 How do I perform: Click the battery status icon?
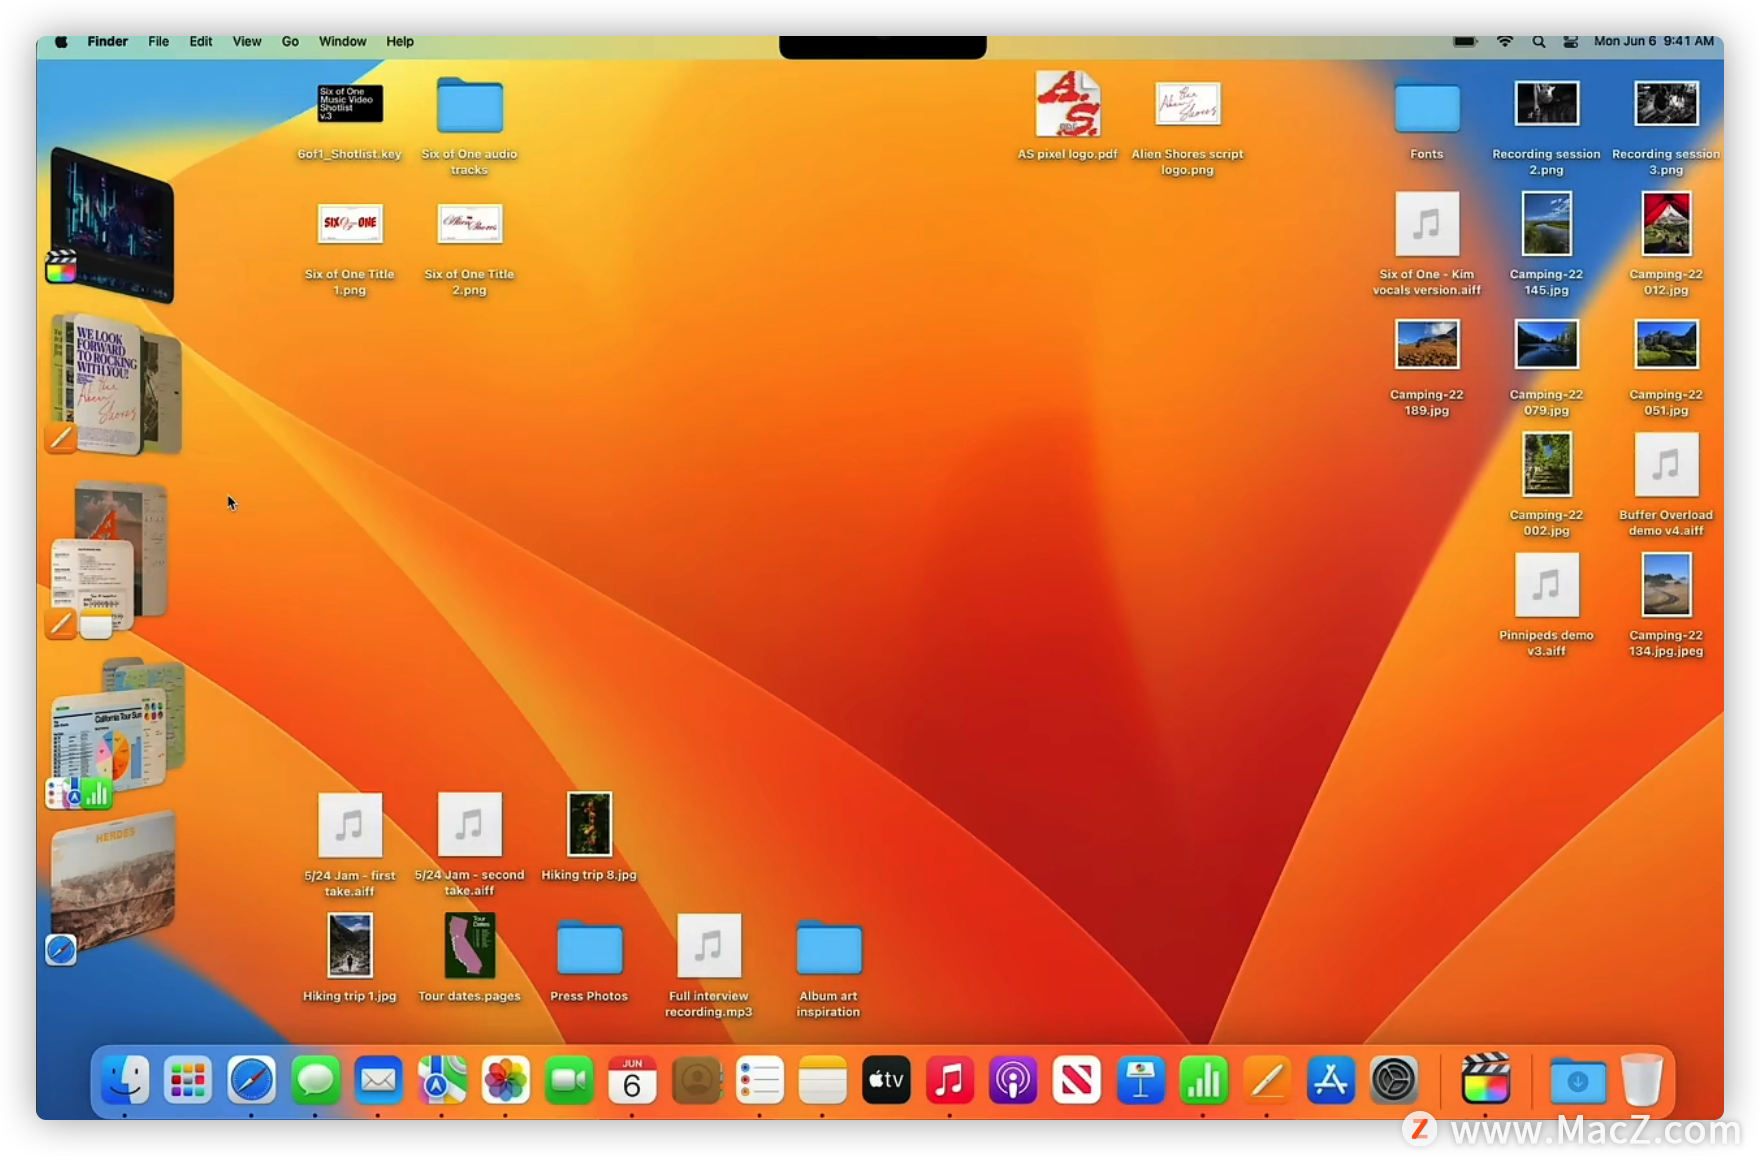pyautogui.click(x=1465, y=41)
